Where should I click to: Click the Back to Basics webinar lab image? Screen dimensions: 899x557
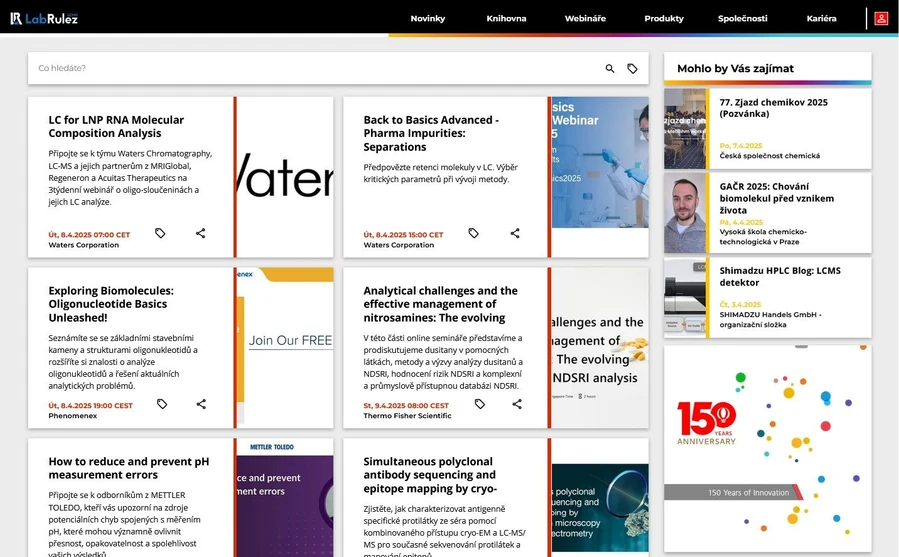(600, 162)
